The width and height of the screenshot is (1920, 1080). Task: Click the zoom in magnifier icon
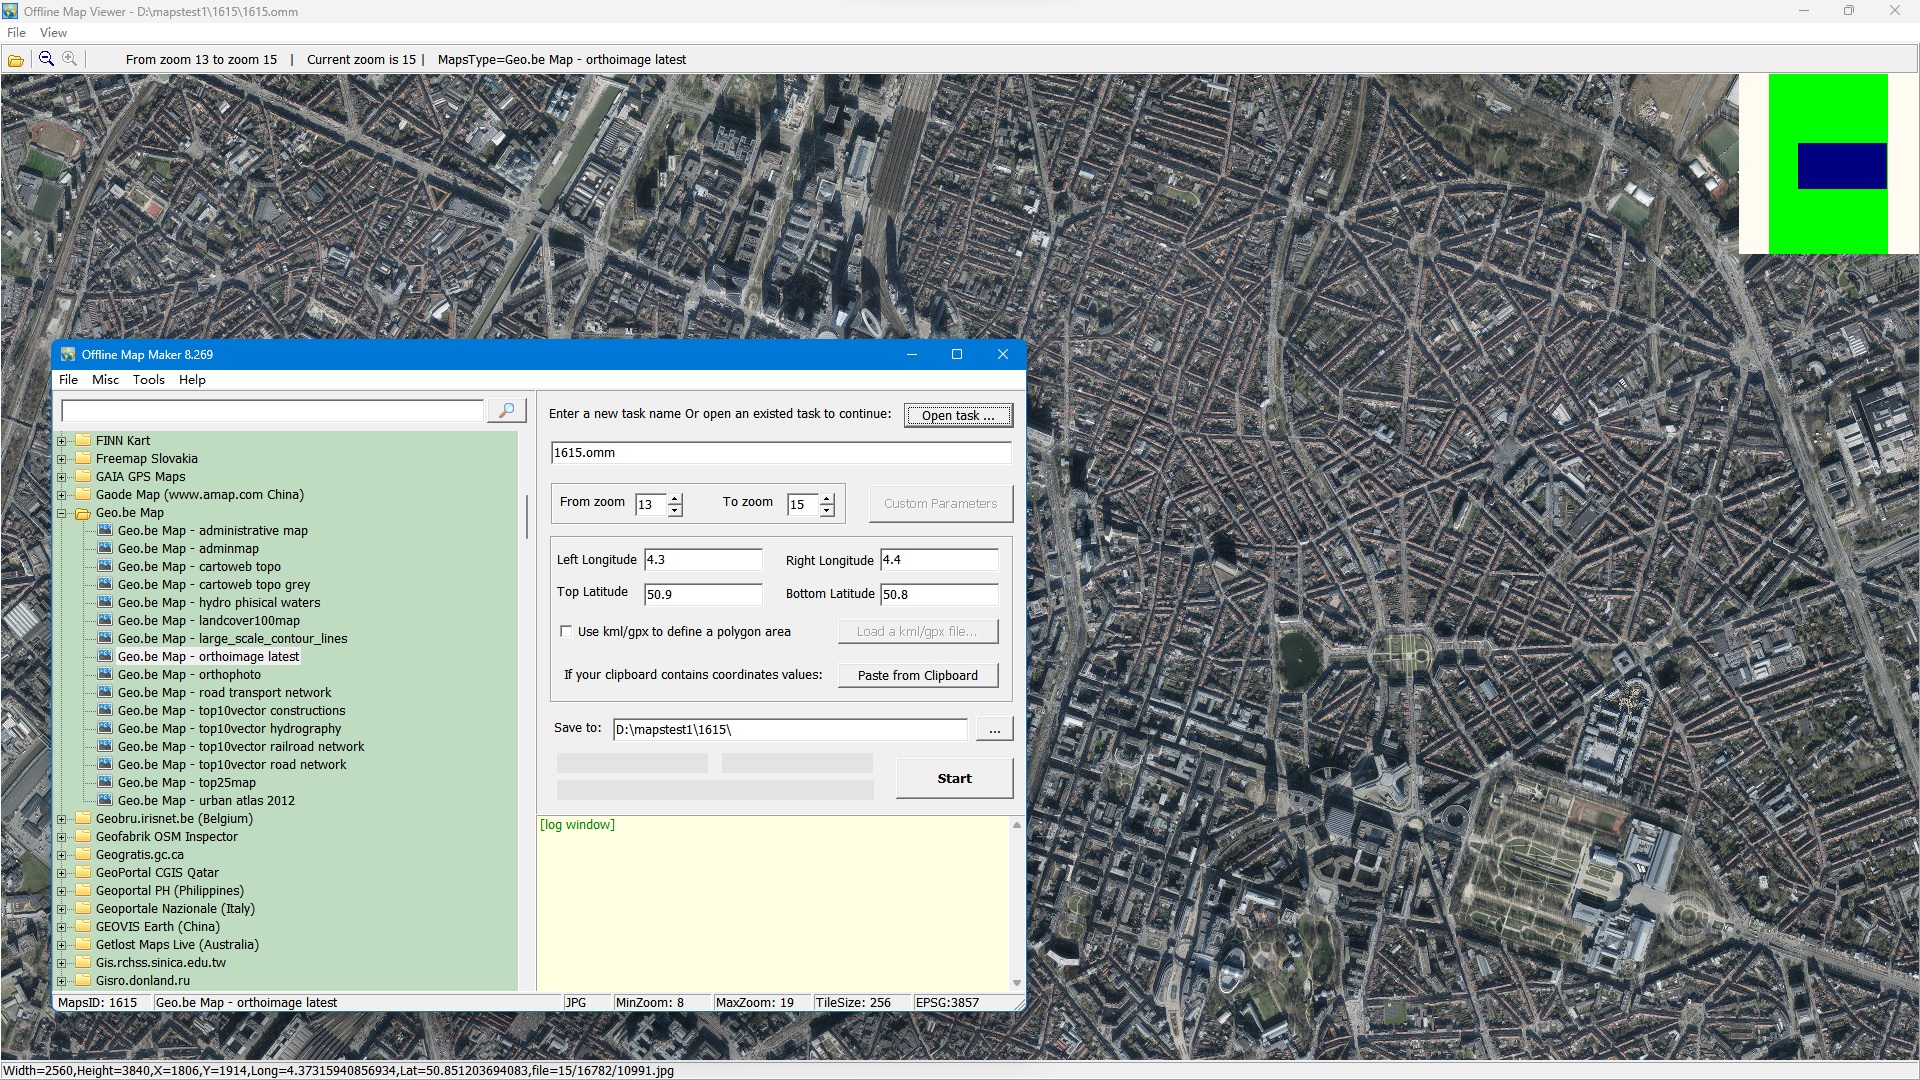[x=70, y=59]
